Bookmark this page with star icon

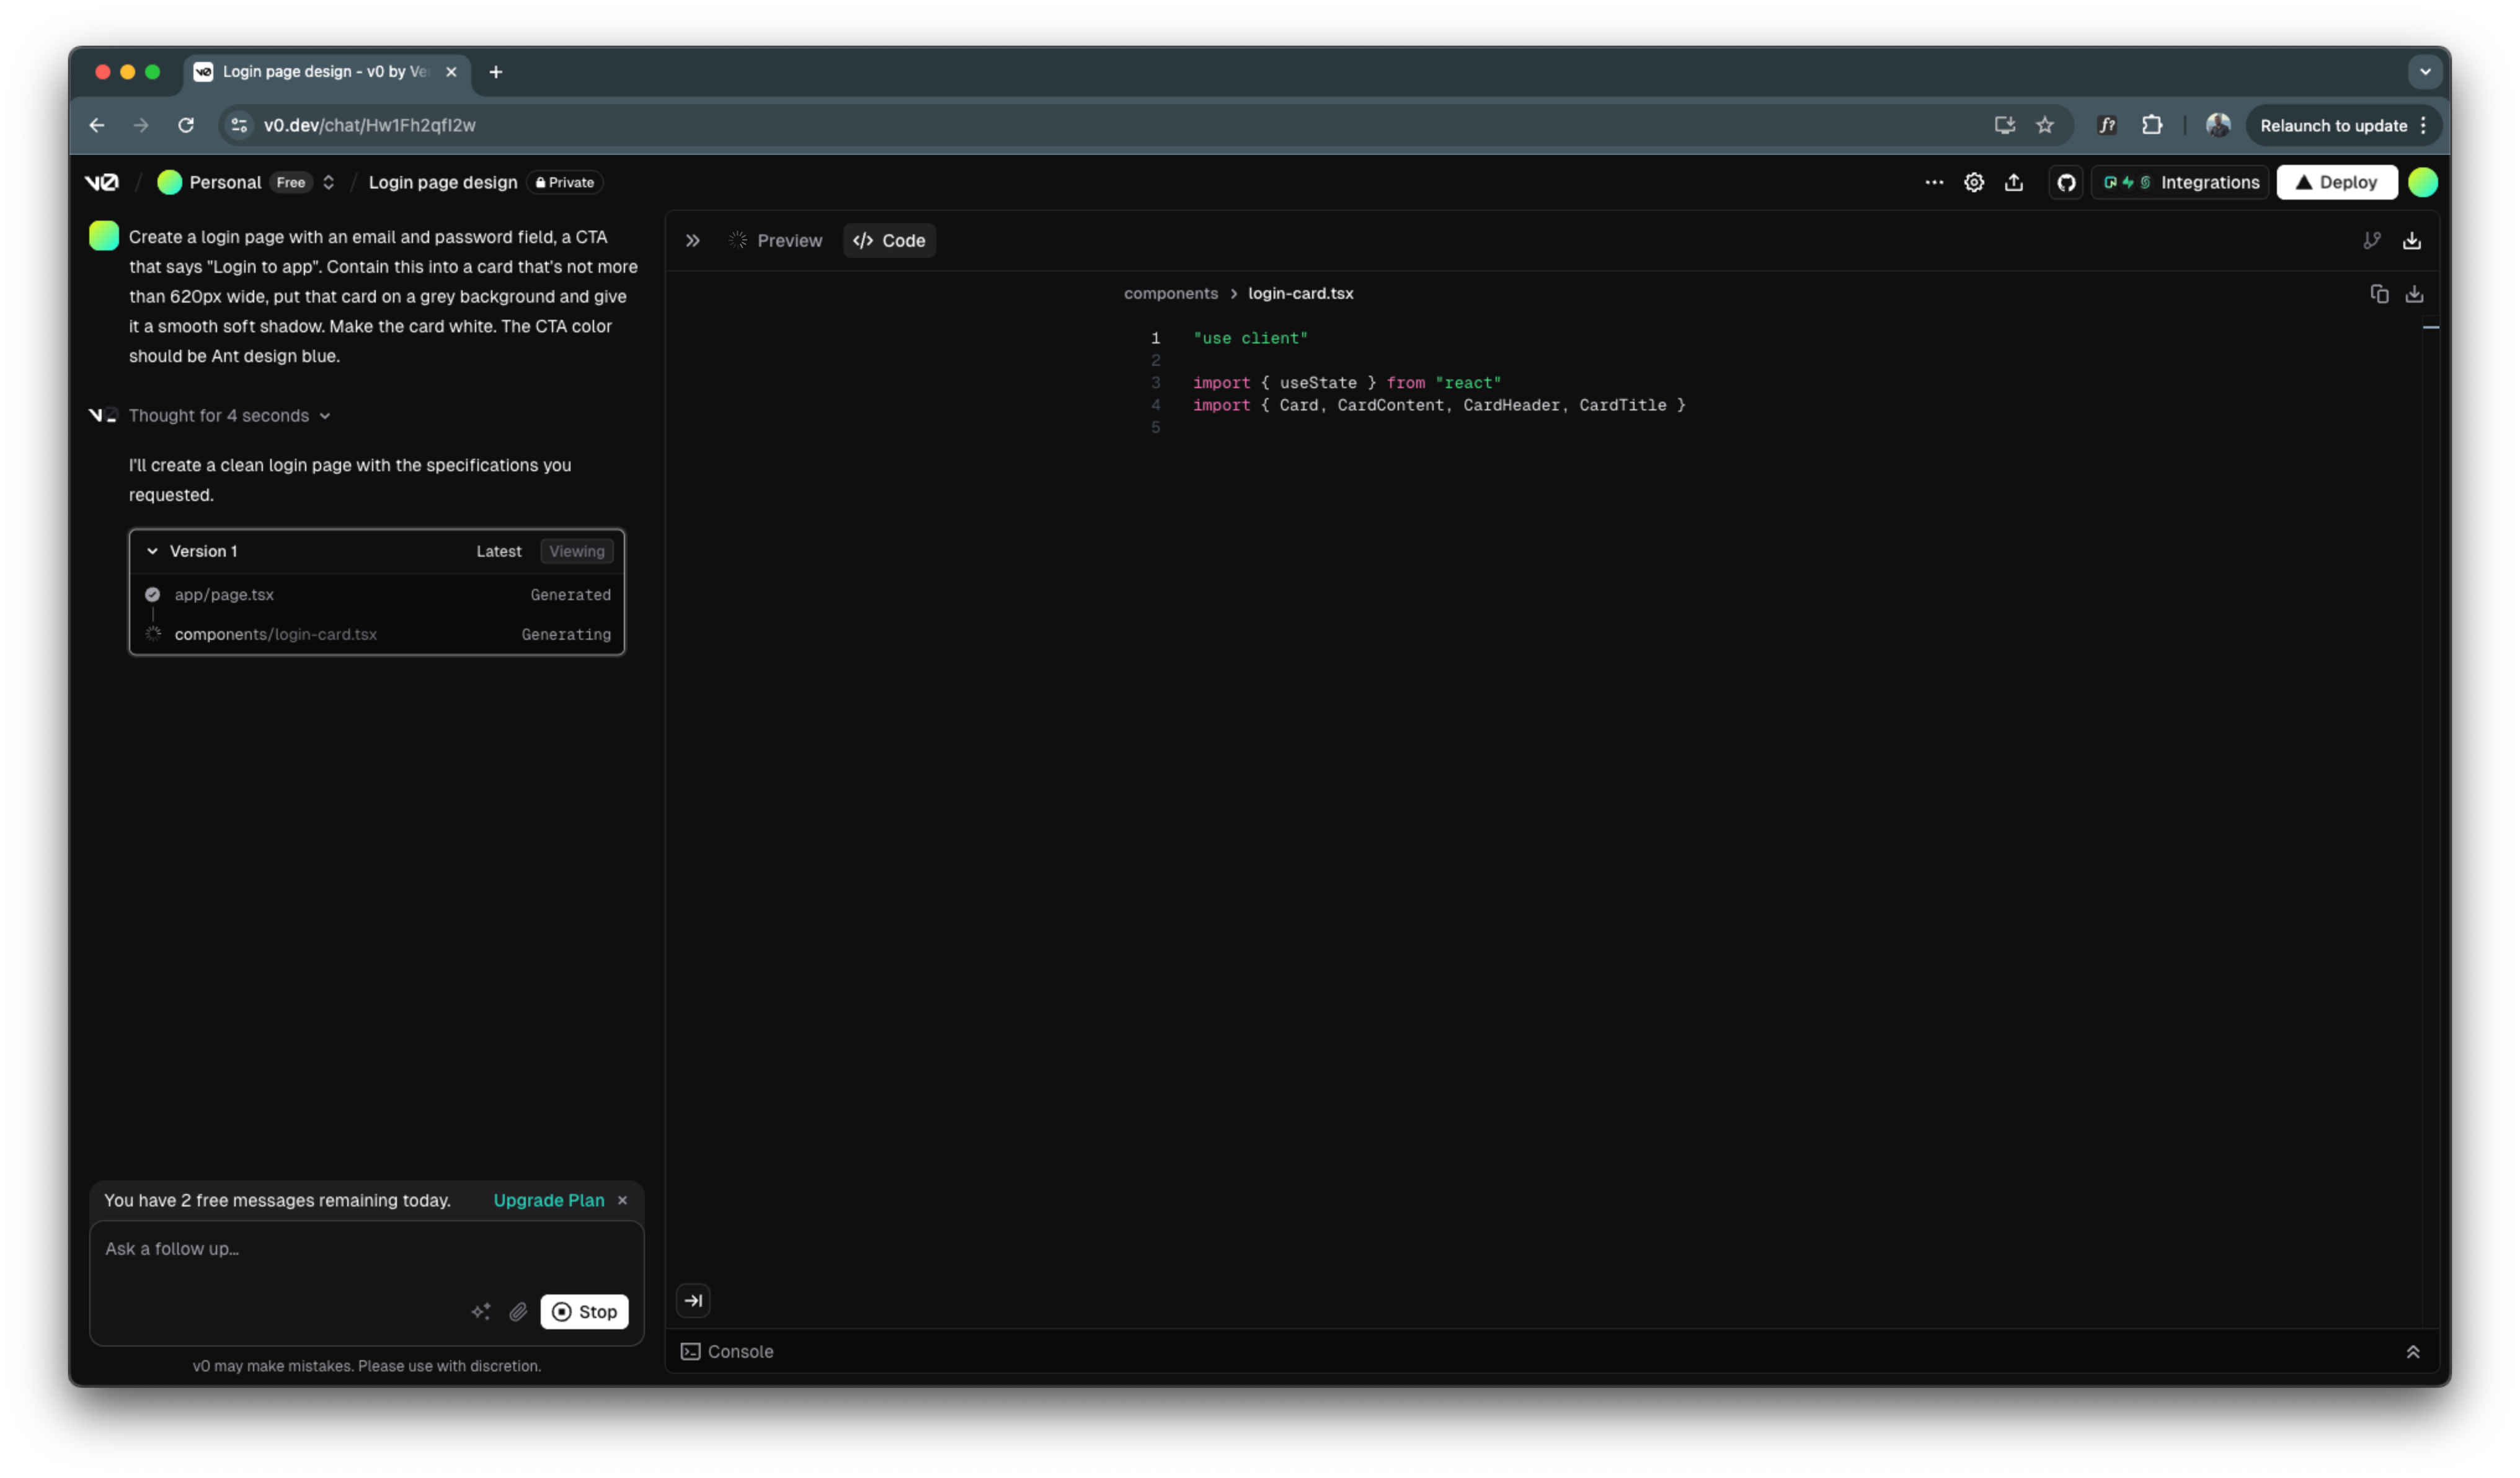point(2044,125)
